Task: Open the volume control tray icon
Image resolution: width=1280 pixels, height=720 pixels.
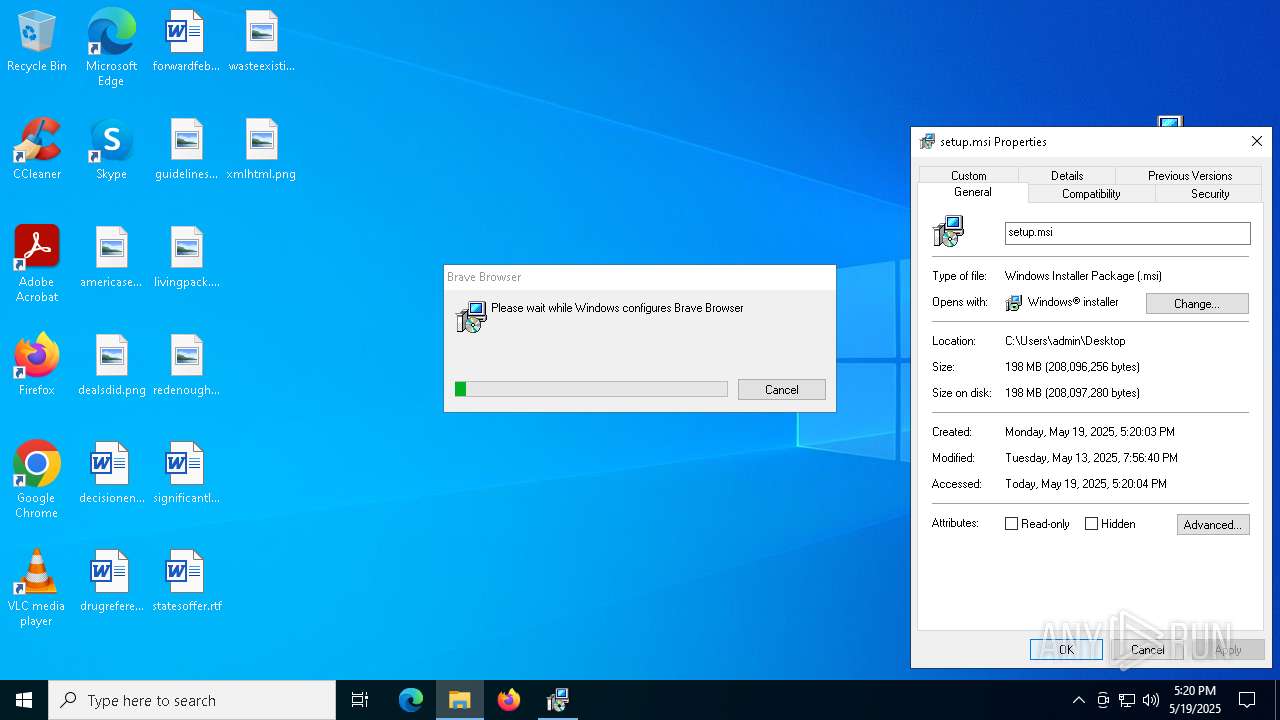Action: click(x=1151, y=700)
